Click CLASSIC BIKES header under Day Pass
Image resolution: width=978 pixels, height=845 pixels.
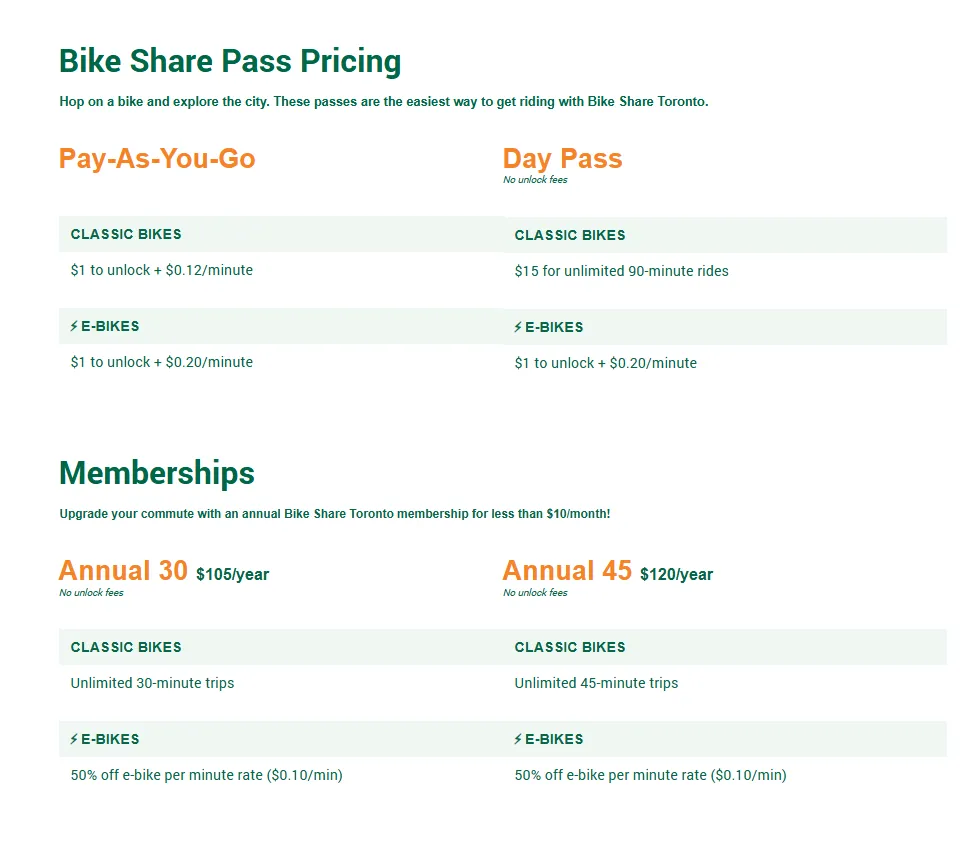pos(570,235)
